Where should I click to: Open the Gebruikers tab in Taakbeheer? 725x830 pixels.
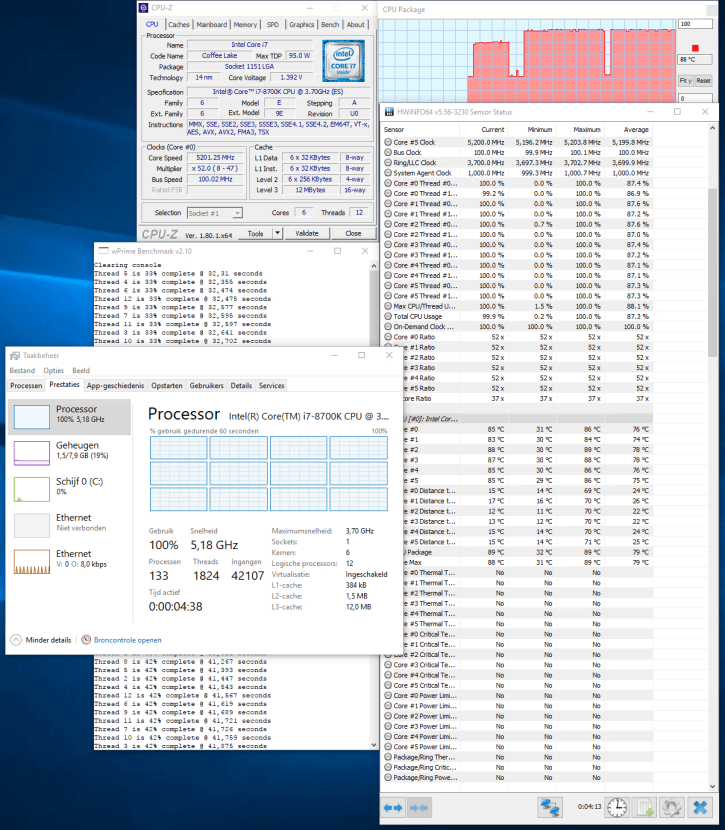206,385
